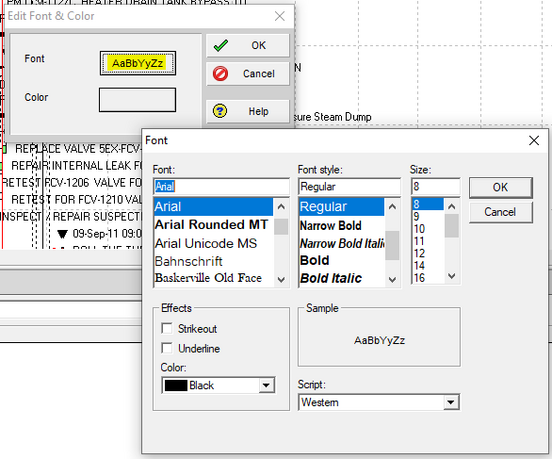Image resolution: width=552 pixels, height=459 pixels.
Task: Select Bahnschrift font
Action: click(213, 261)
